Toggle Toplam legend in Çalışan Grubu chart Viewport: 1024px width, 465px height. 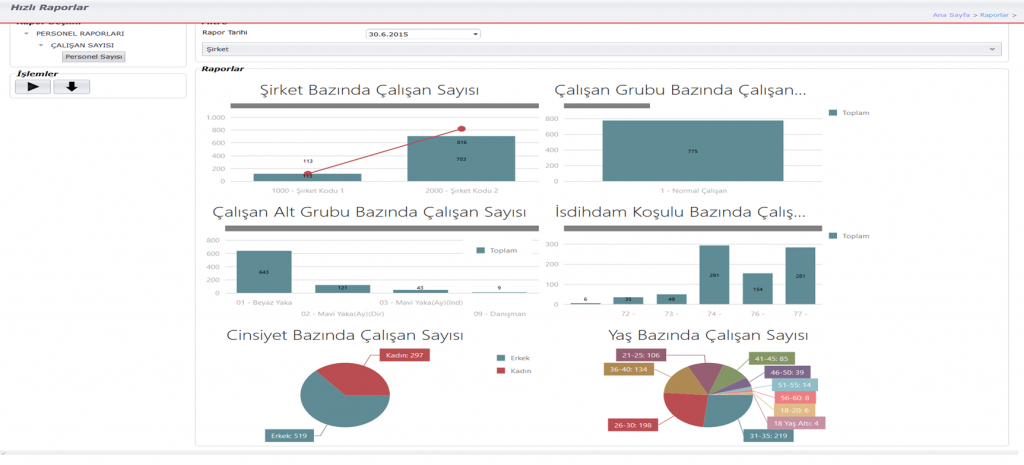(x=850, y=113)
